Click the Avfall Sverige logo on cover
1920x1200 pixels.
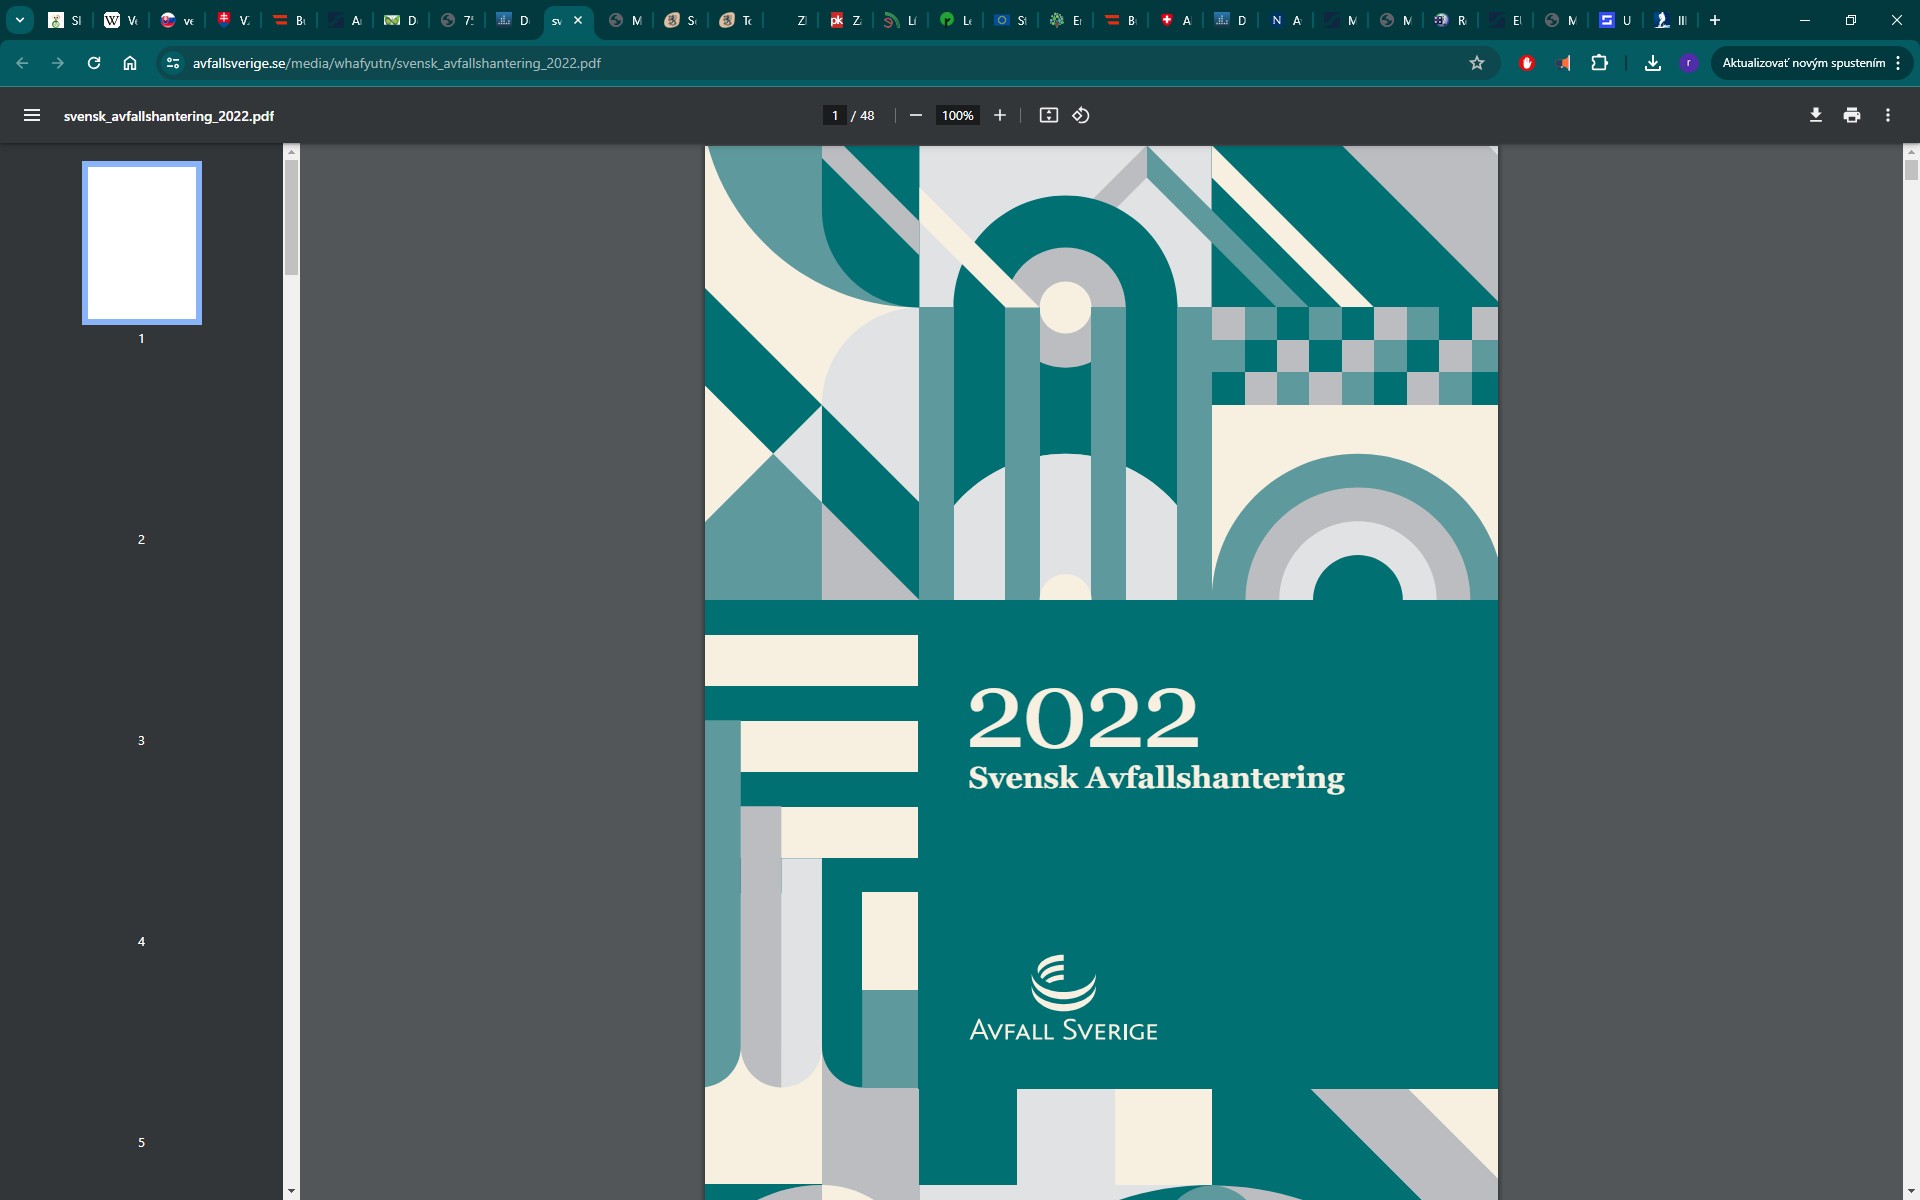pyautogui.click(x=1063, y=998)
